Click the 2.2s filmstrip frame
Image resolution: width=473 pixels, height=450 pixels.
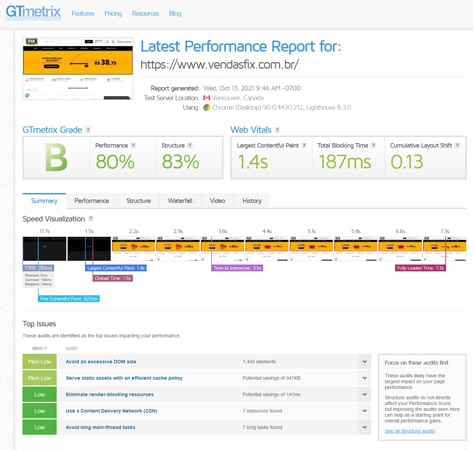(x=133, y=249)
